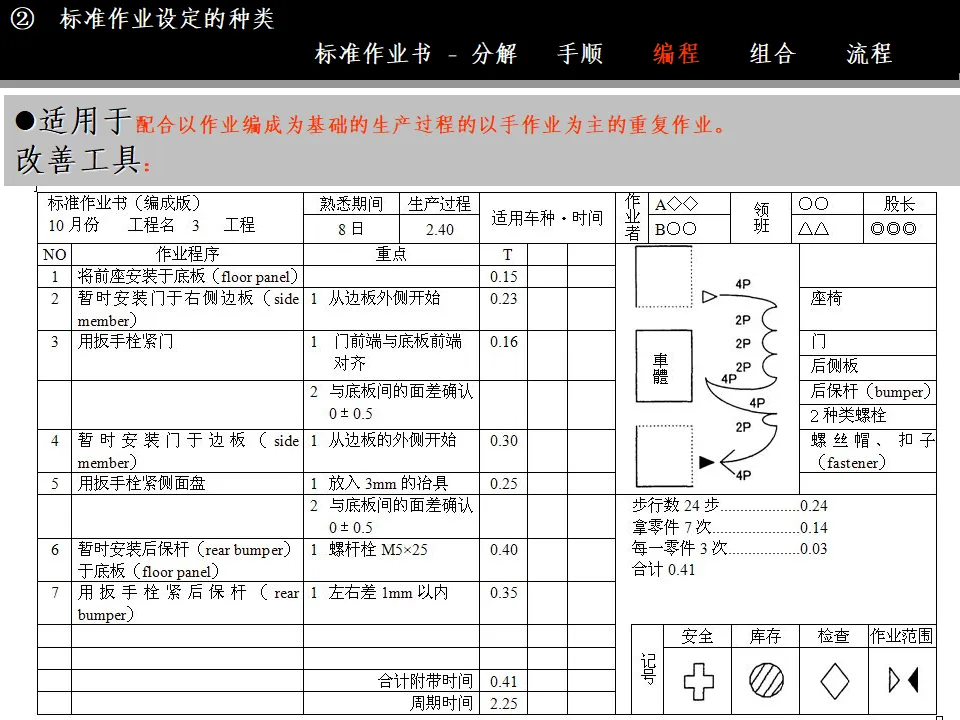Click the title 标准作业设定的种类
This screenshot has width=960, height=720.
[x=167, y=19]
